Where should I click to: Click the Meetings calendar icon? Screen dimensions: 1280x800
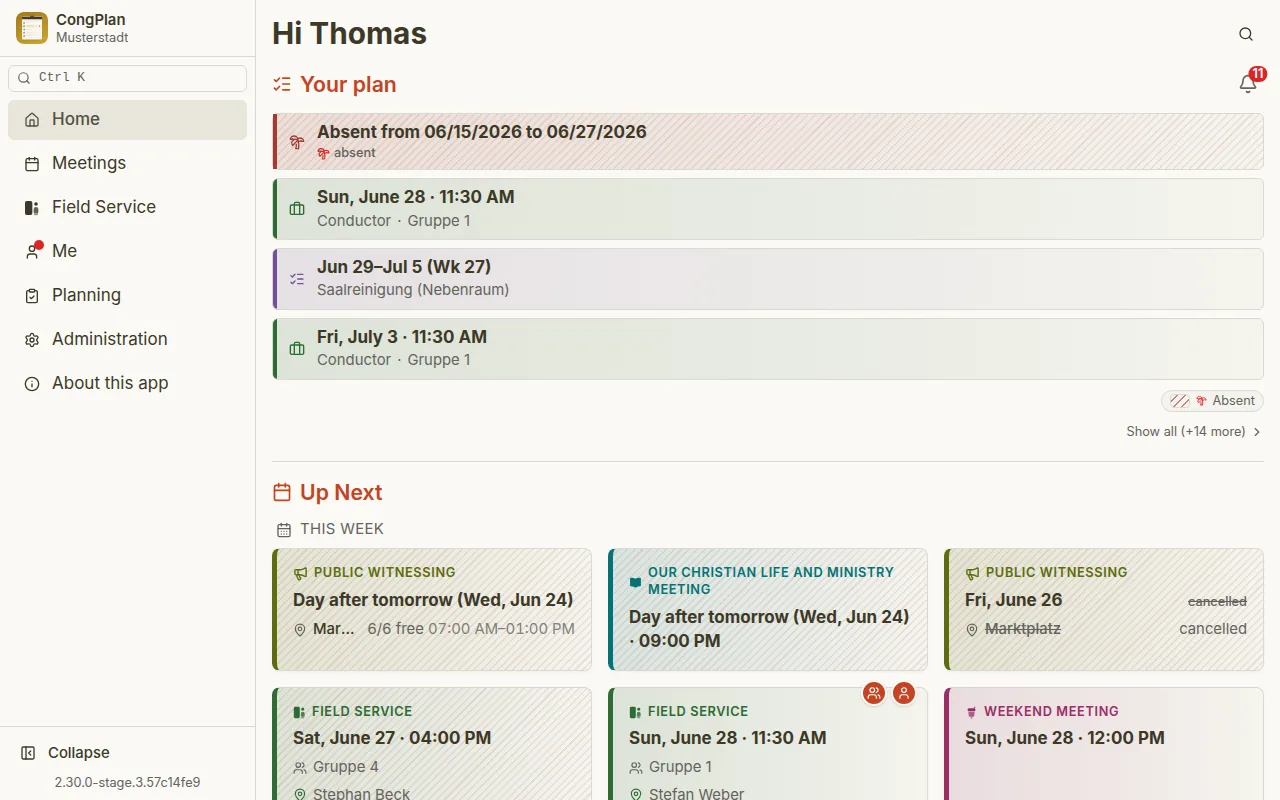(32, 164)
